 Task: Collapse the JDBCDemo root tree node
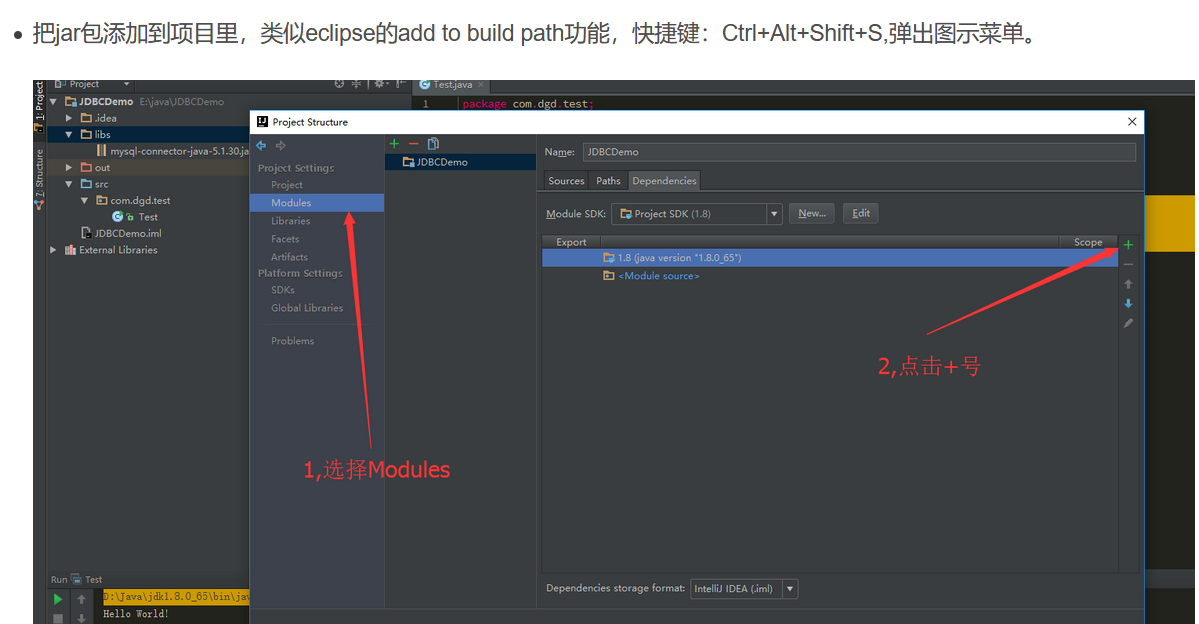click(54, 102)
